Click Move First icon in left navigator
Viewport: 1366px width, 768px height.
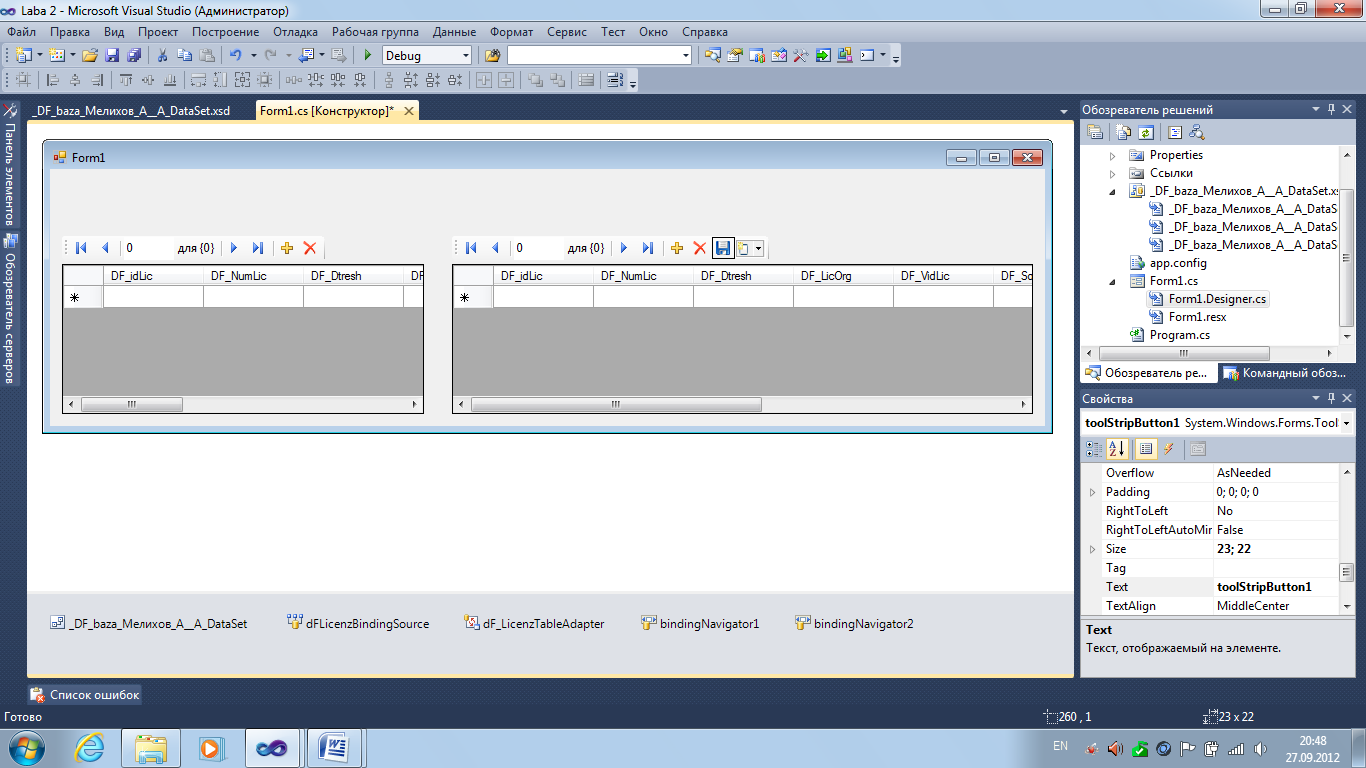tap(82, 248)
